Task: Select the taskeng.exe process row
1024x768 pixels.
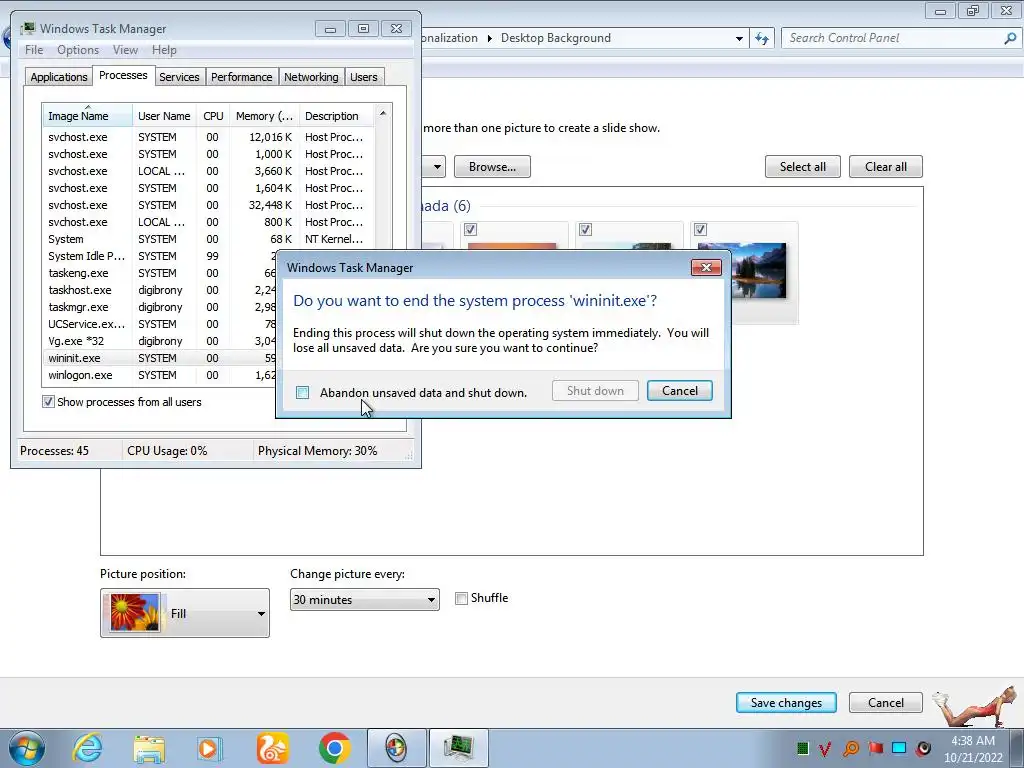Action: pyautogui.click(x=159, y=273)
